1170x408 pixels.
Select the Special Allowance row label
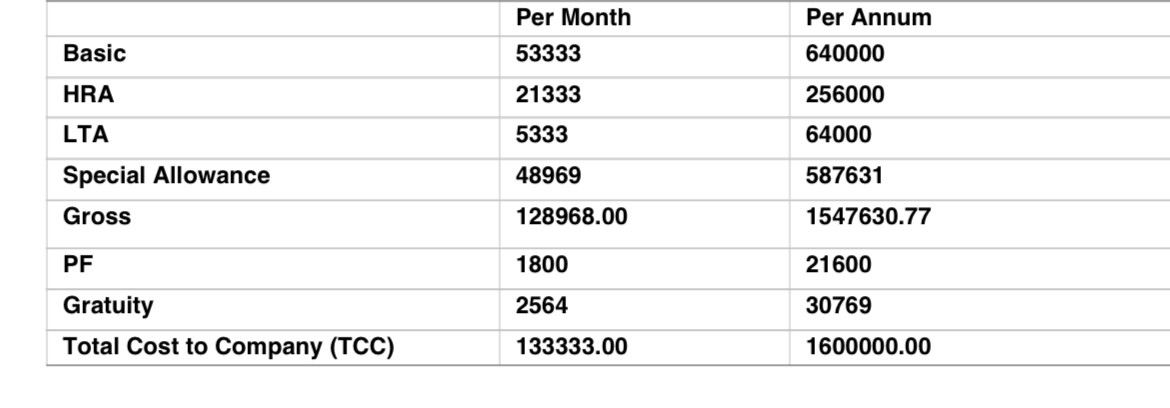click(166, 176)
